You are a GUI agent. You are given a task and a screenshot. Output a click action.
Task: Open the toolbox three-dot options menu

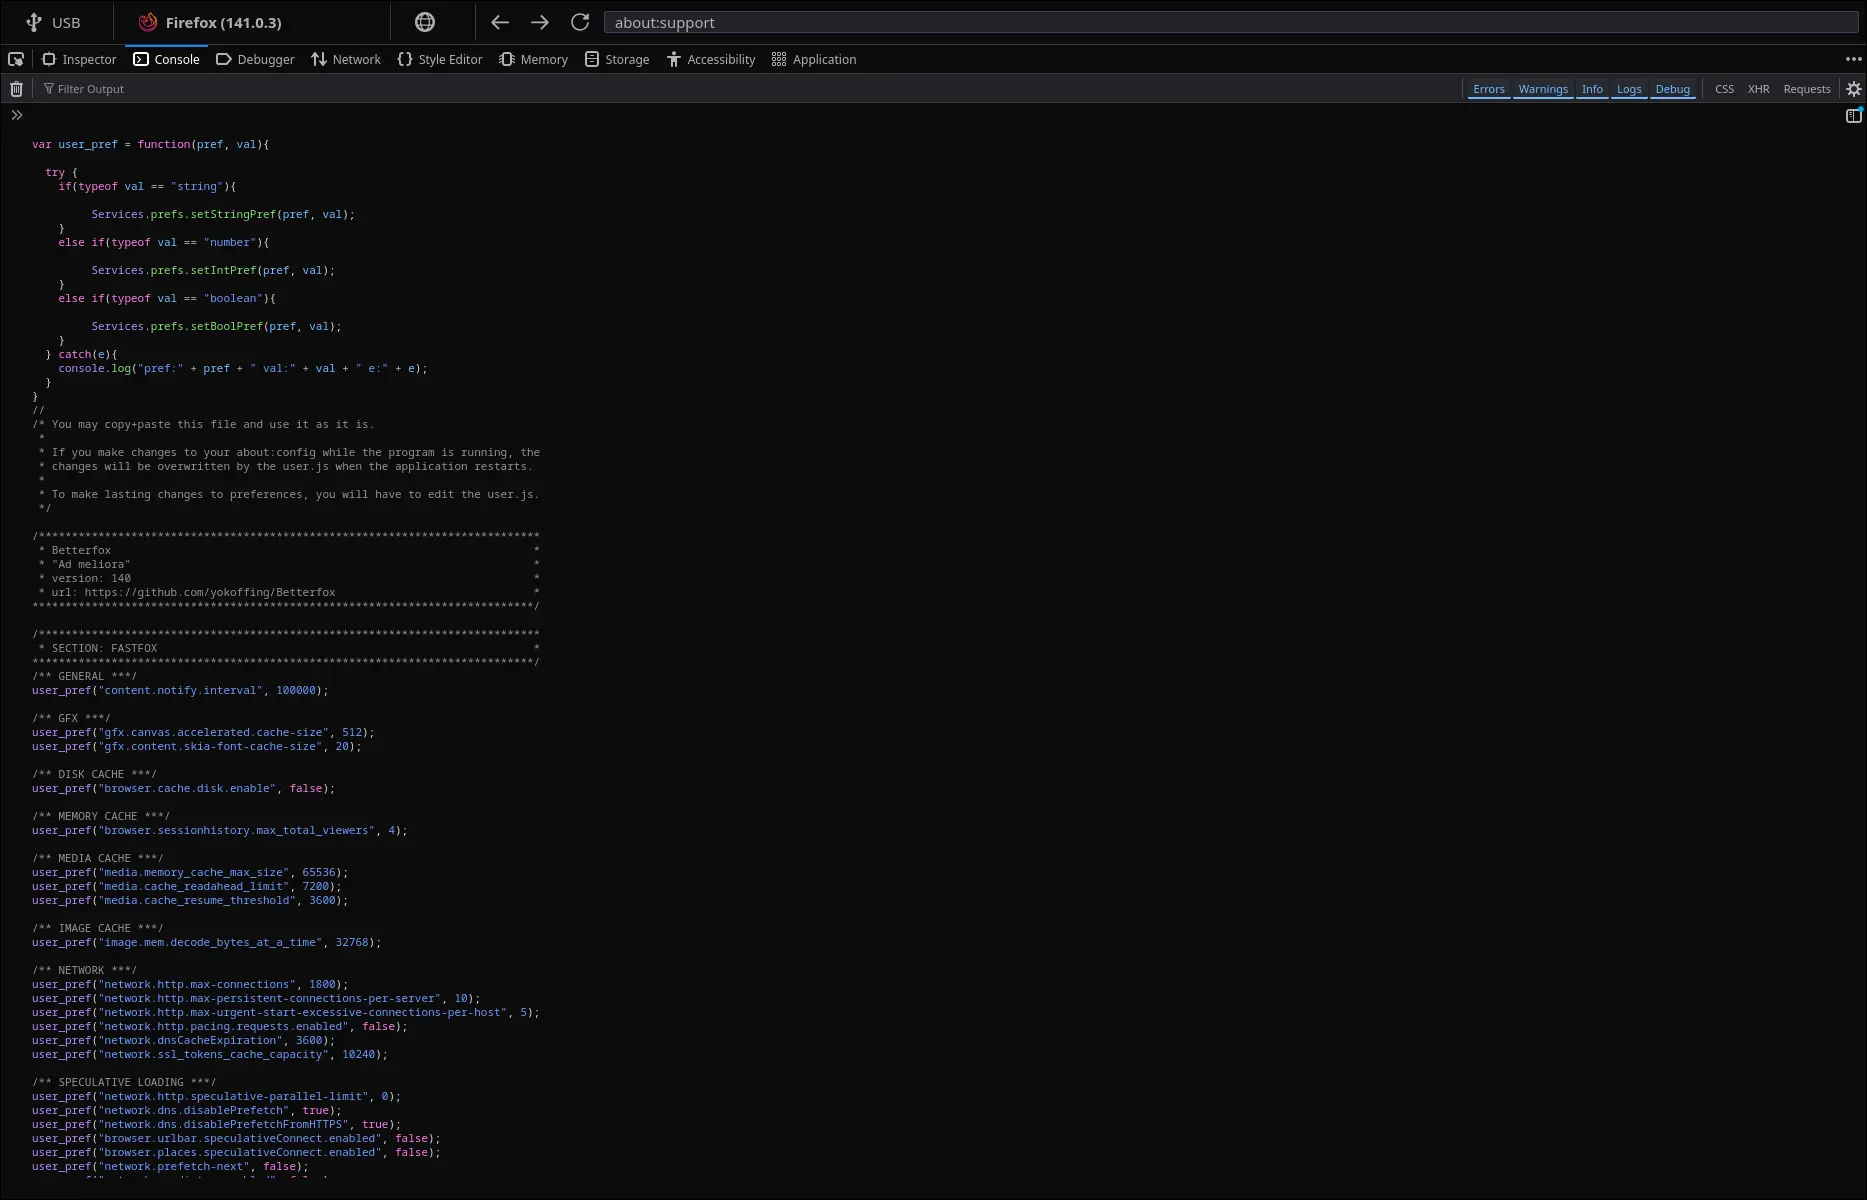pos(1853,59)
